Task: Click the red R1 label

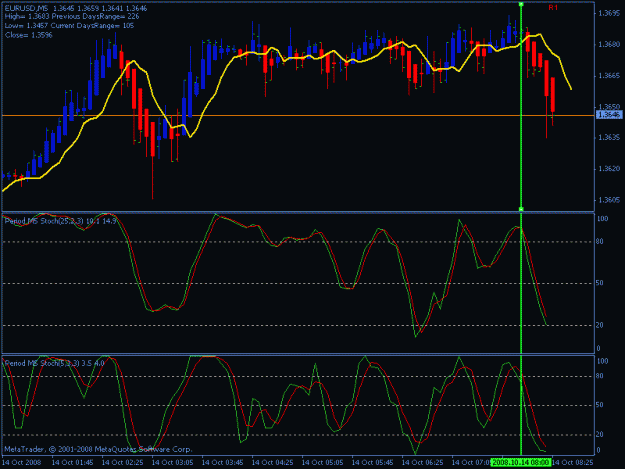Action: pos(553,8)
